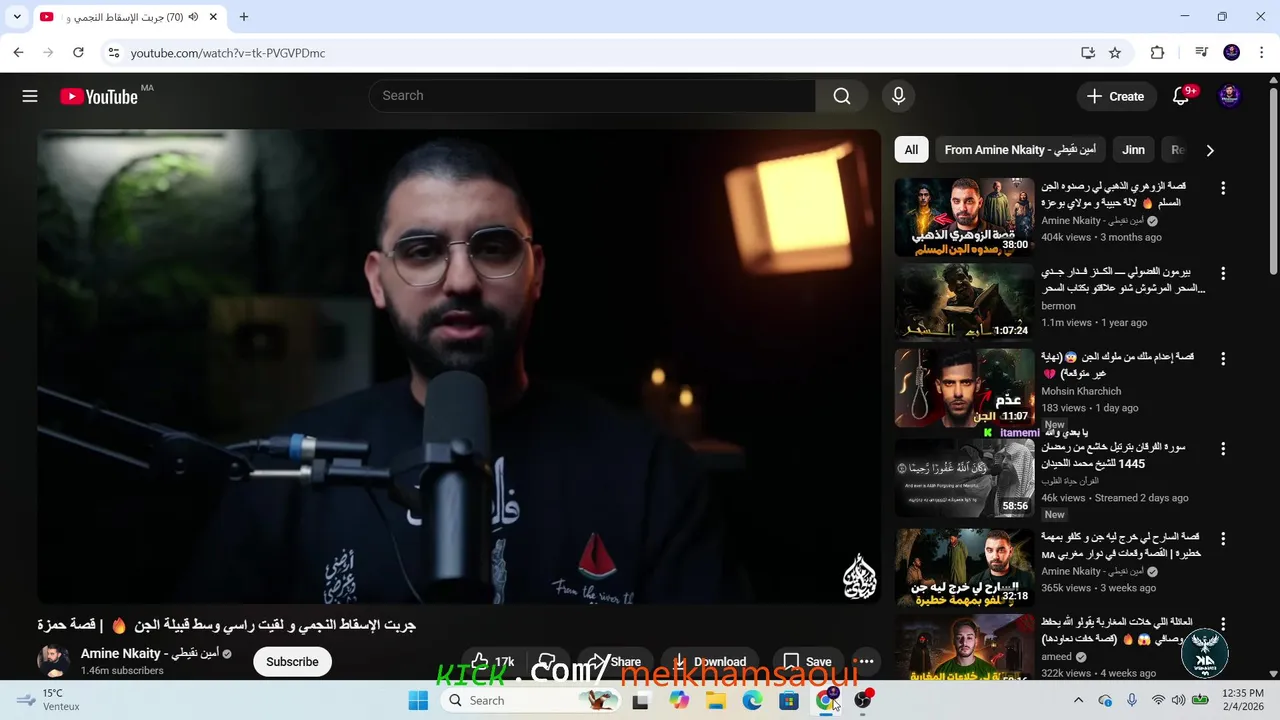
Task: Open the bermon channel link
Action: 1058,306
